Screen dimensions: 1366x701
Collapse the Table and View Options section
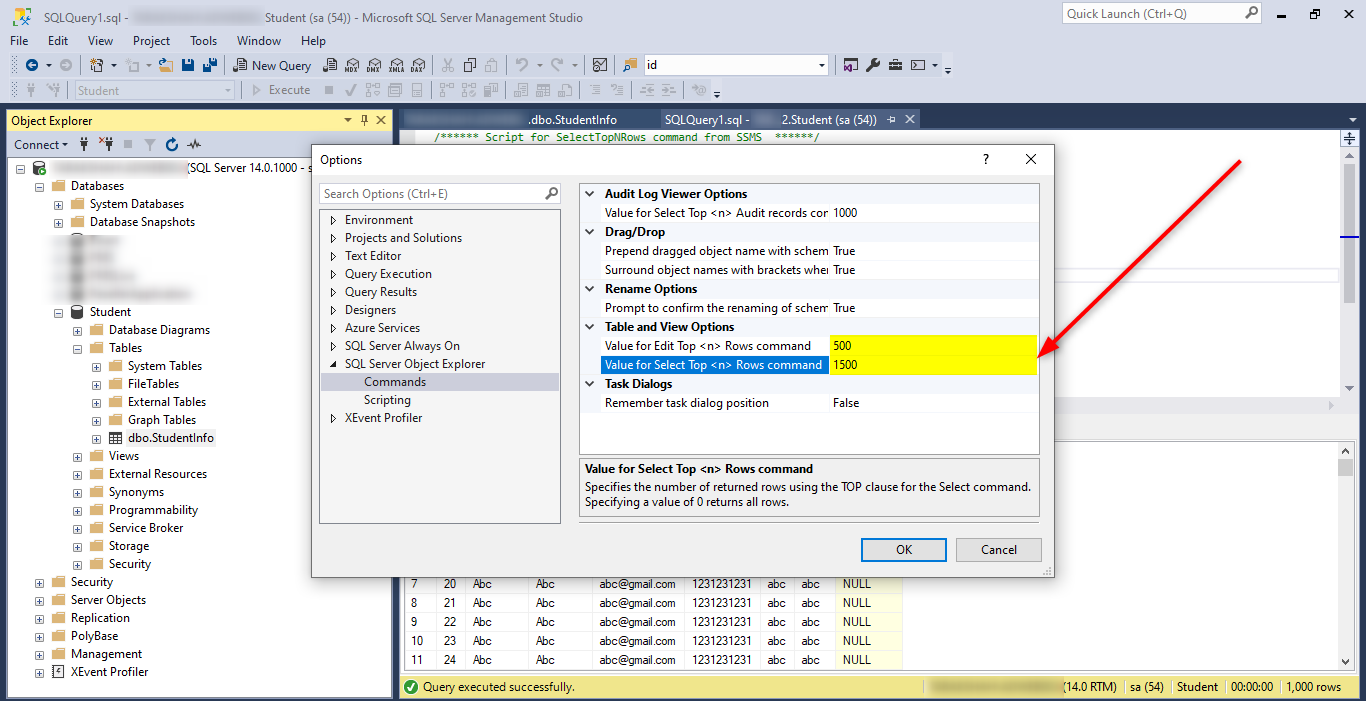click(590, 326)
